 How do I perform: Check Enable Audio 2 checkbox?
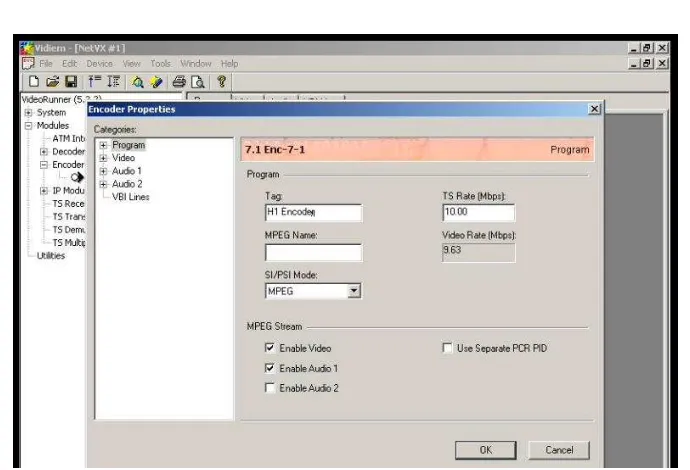pyautogui.click(x=270, y=388)
